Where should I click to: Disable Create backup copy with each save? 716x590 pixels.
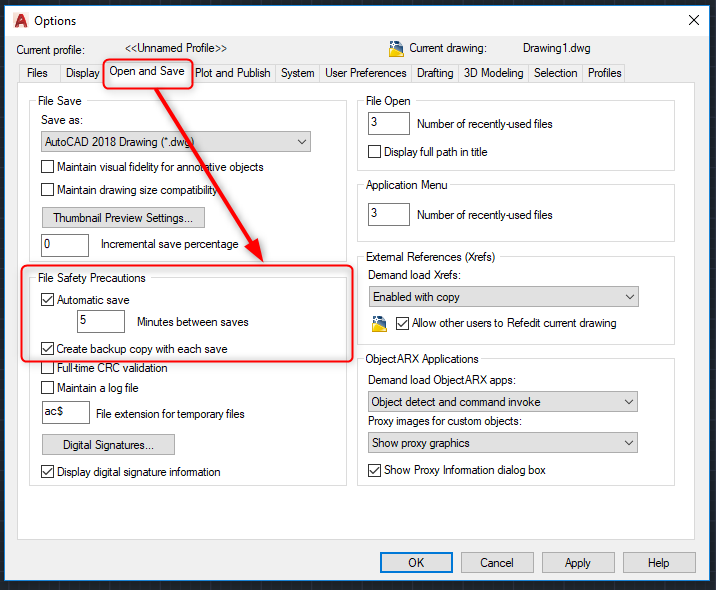pos(48,349)
